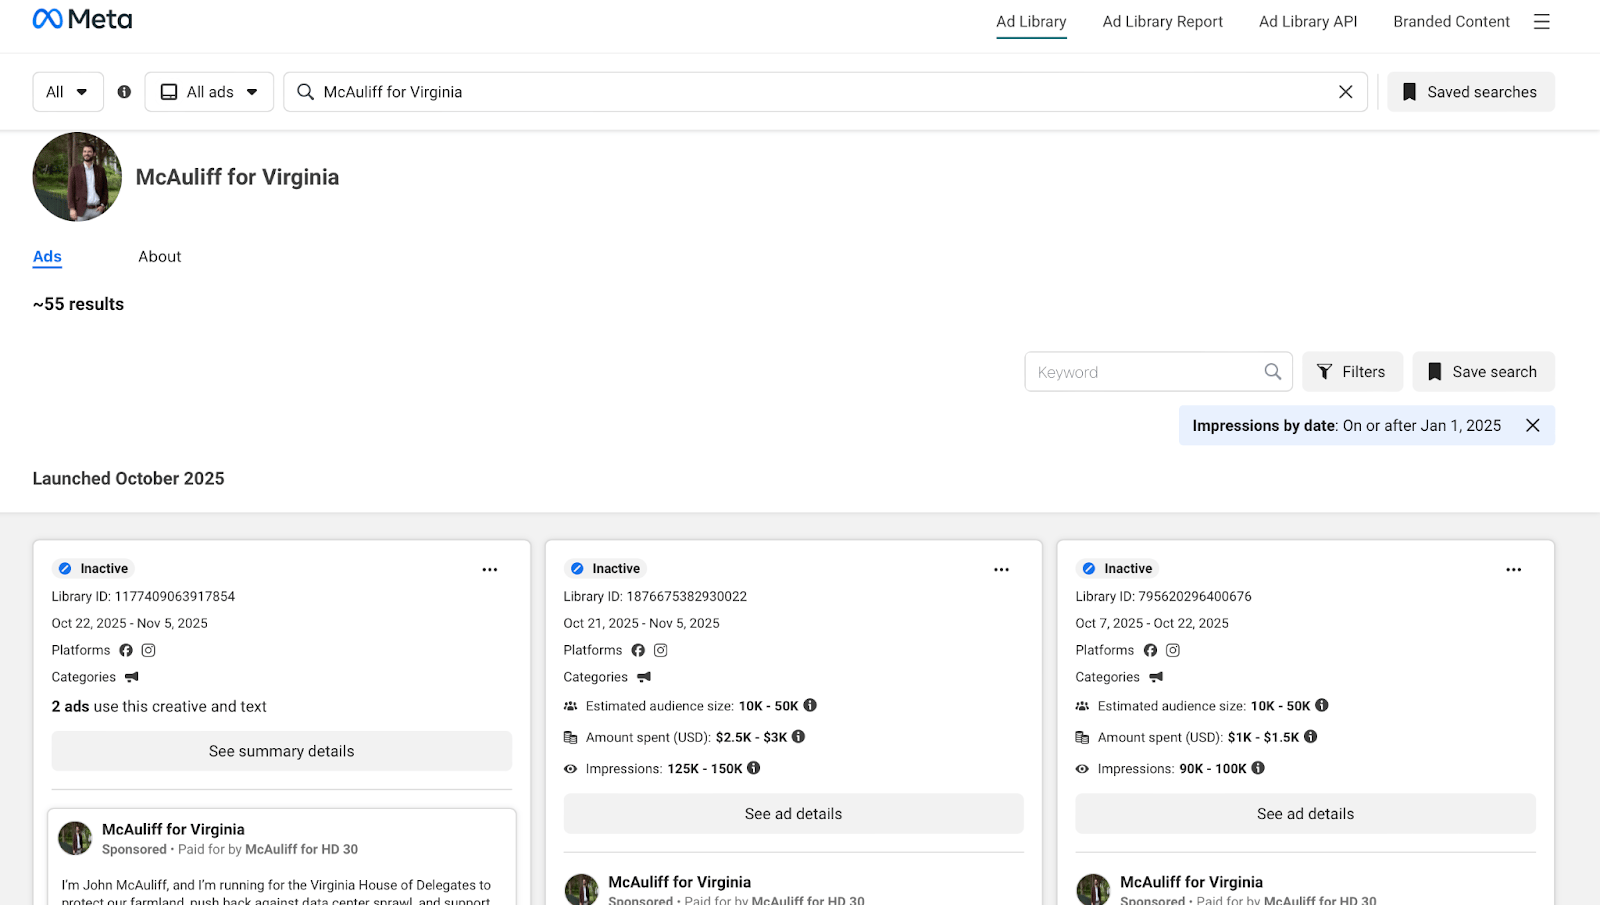
Task: Click Oct 7, 2025 - Oct 22, 2025 date range
Action: [x=1152, y=623]
